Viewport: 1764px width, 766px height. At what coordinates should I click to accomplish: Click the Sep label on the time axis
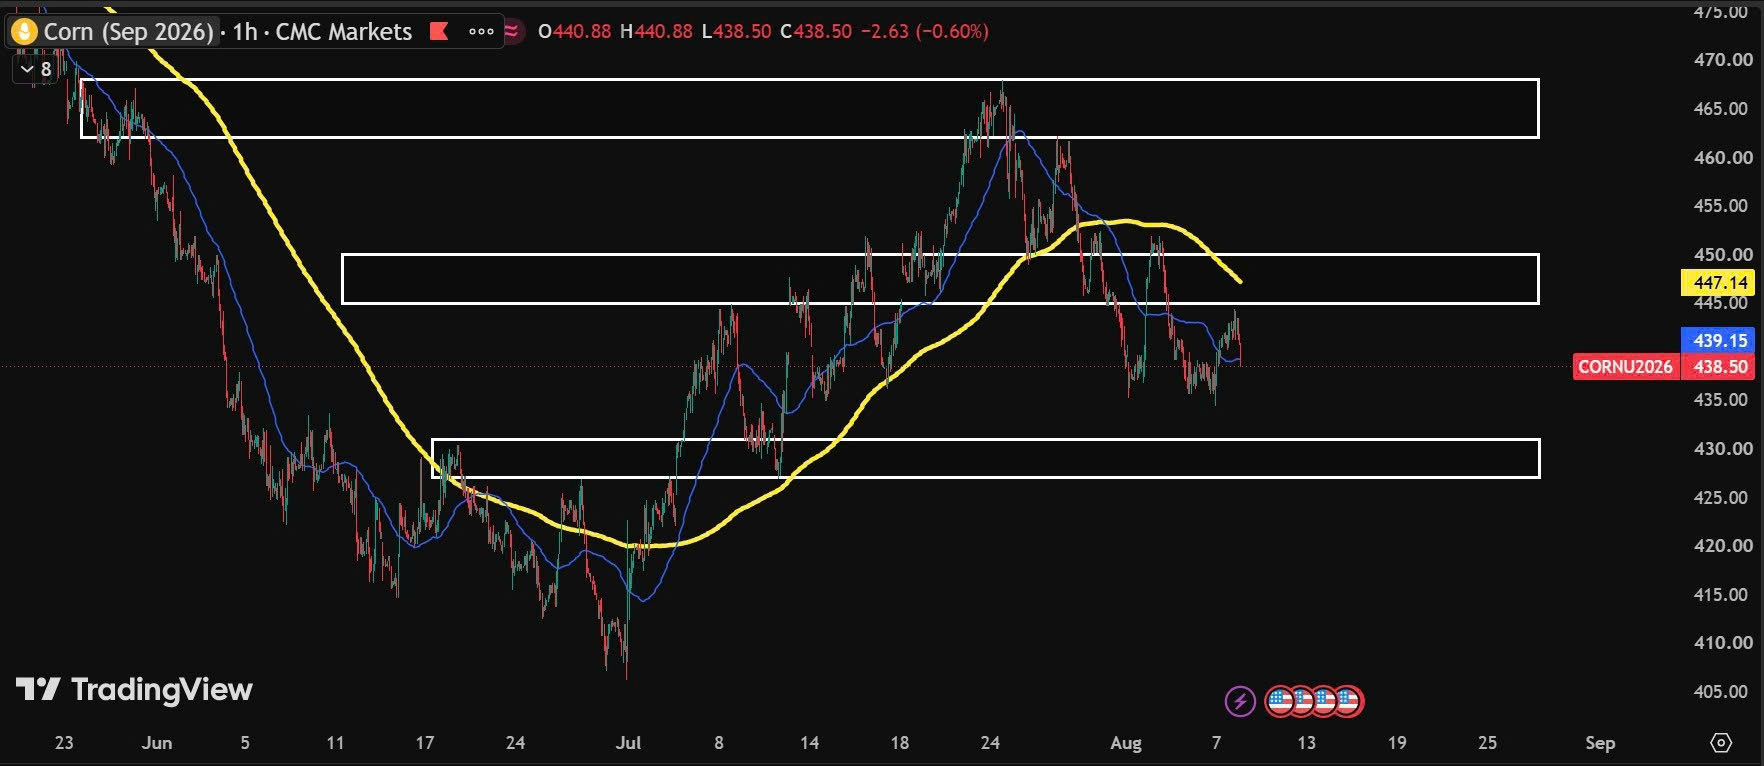[x=1600, y=743]
